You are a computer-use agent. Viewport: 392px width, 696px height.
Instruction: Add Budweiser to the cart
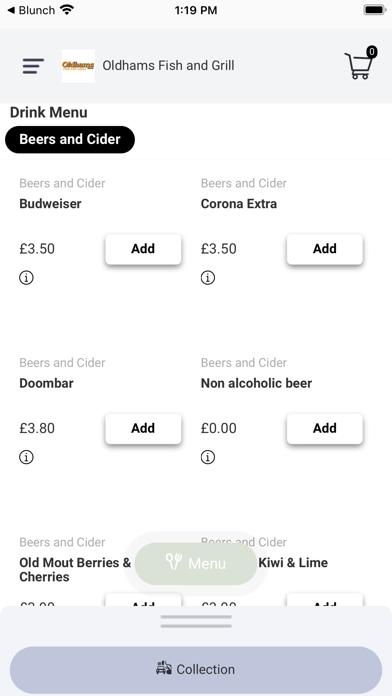pyautogui.click(x=143, y=249)
